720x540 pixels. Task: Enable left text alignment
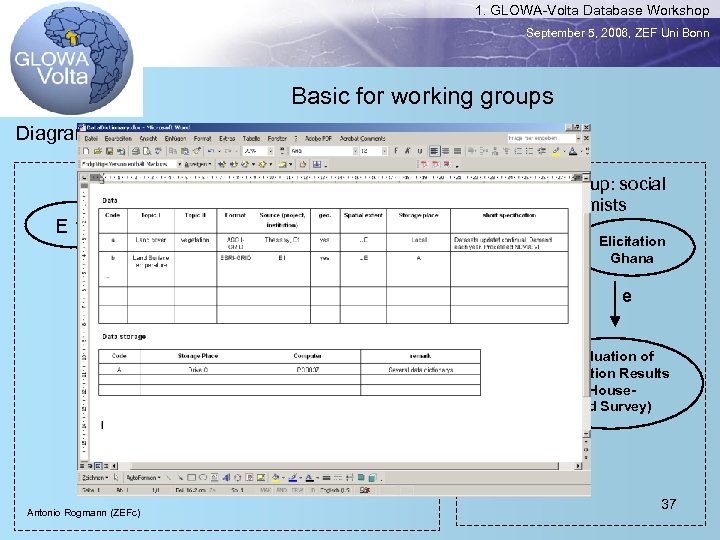(434, 151)
